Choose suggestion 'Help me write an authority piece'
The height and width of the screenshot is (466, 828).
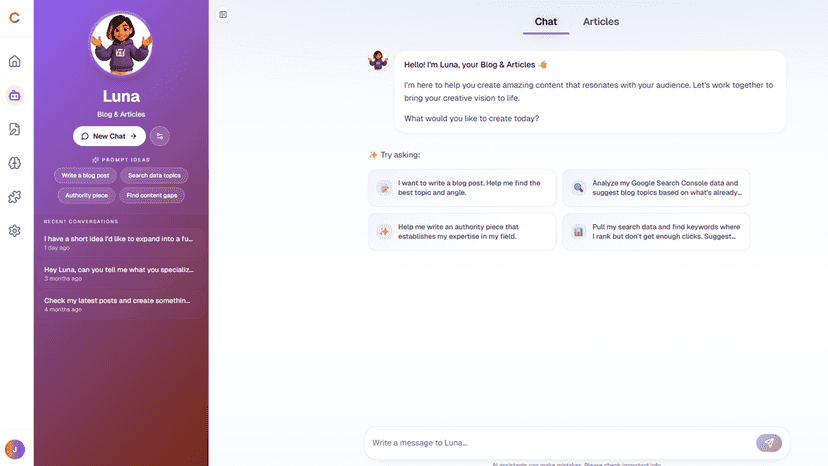(462, 231)
